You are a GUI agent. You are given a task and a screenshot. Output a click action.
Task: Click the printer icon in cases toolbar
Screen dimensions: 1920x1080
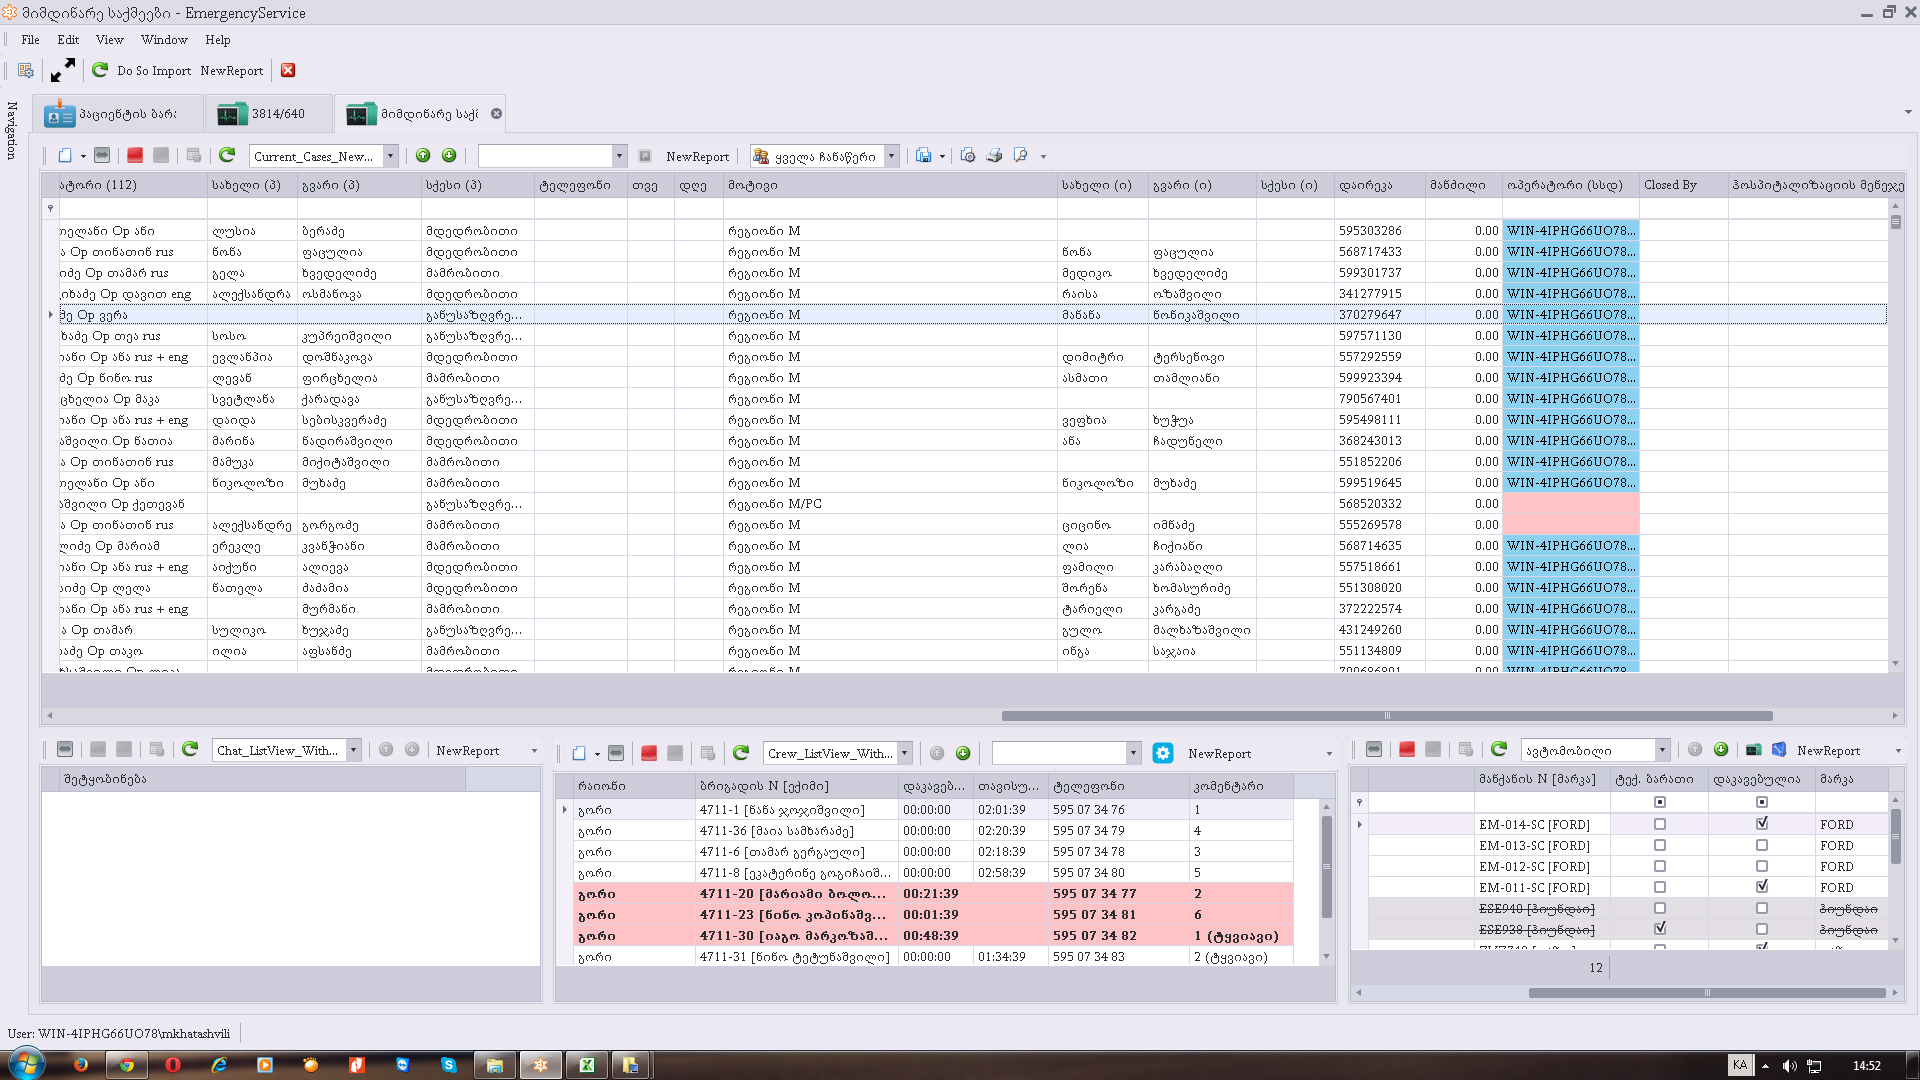(994, 156)
